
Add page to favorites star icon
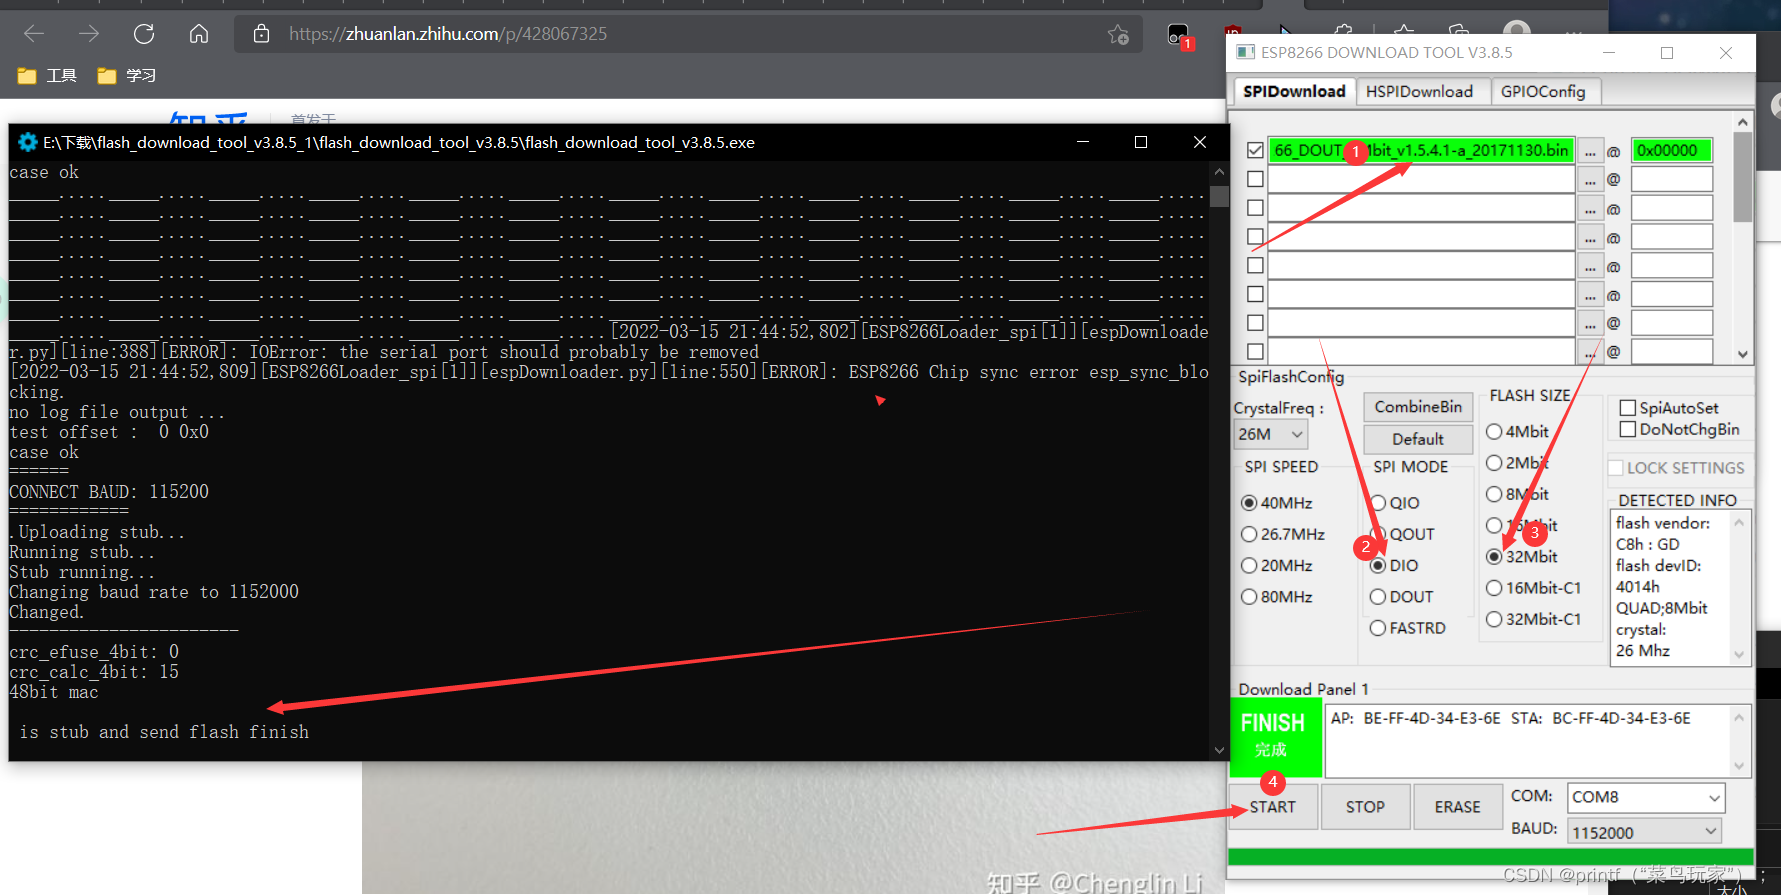1118,35
